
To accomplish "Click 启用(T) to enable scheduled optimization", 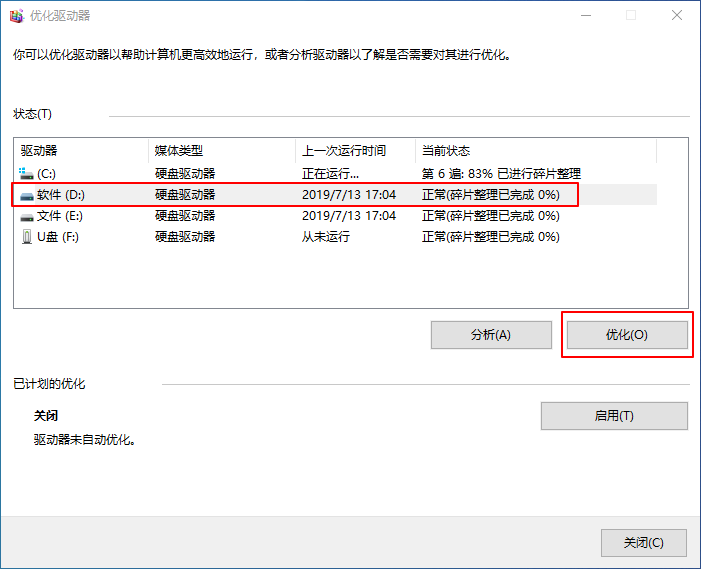I will 614,416.
